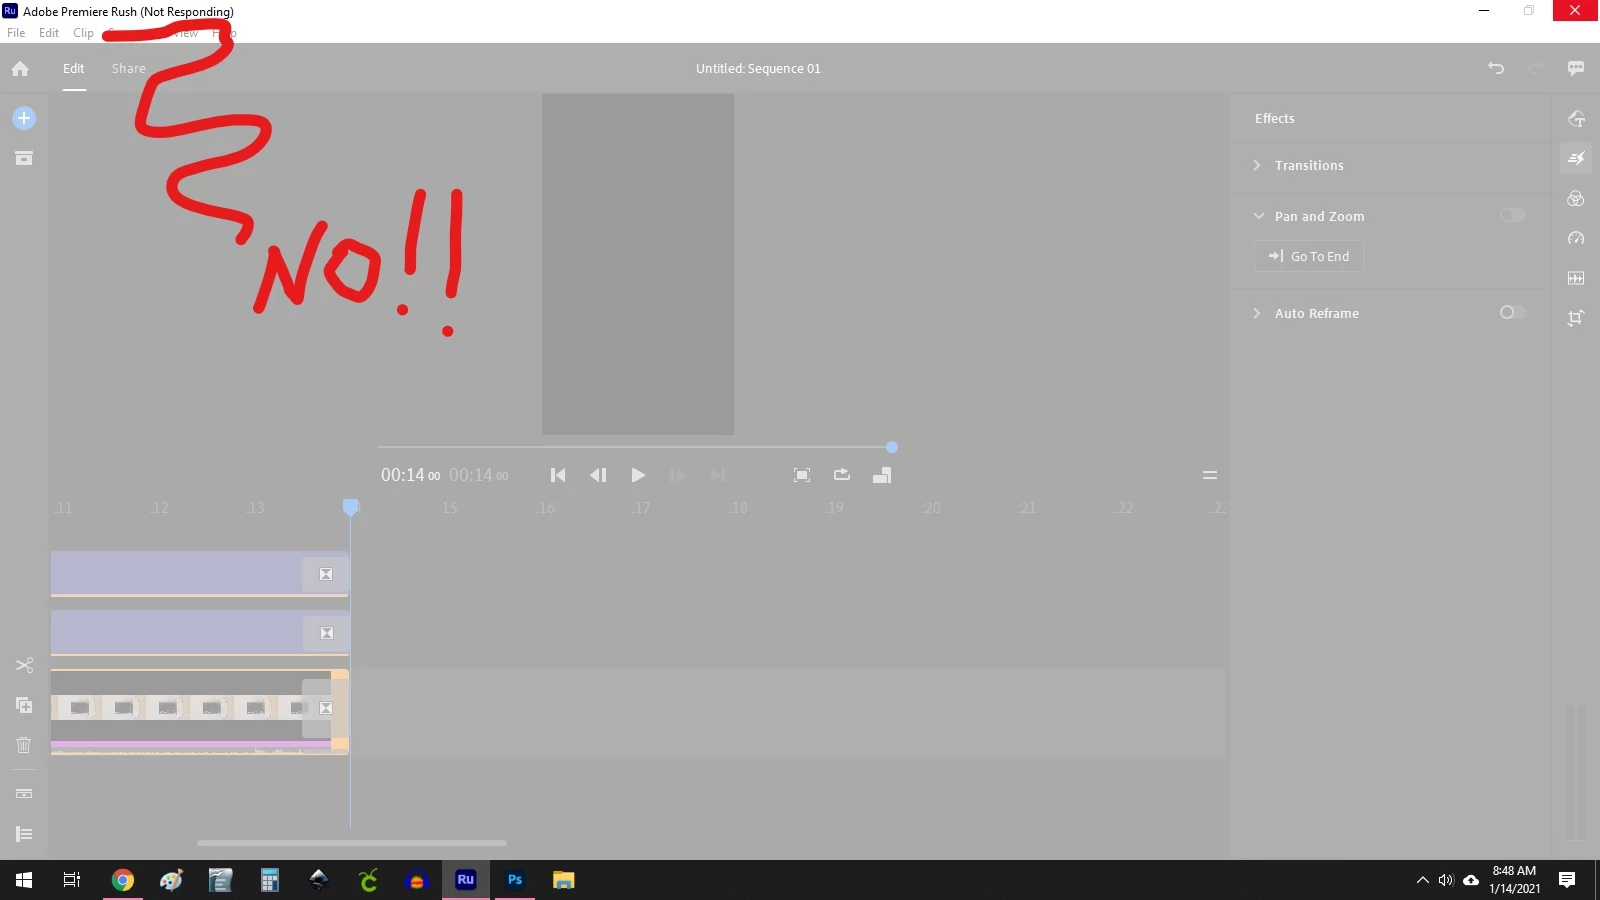
Task: Open the taskbar volume control
Action: pos(1446,880)
